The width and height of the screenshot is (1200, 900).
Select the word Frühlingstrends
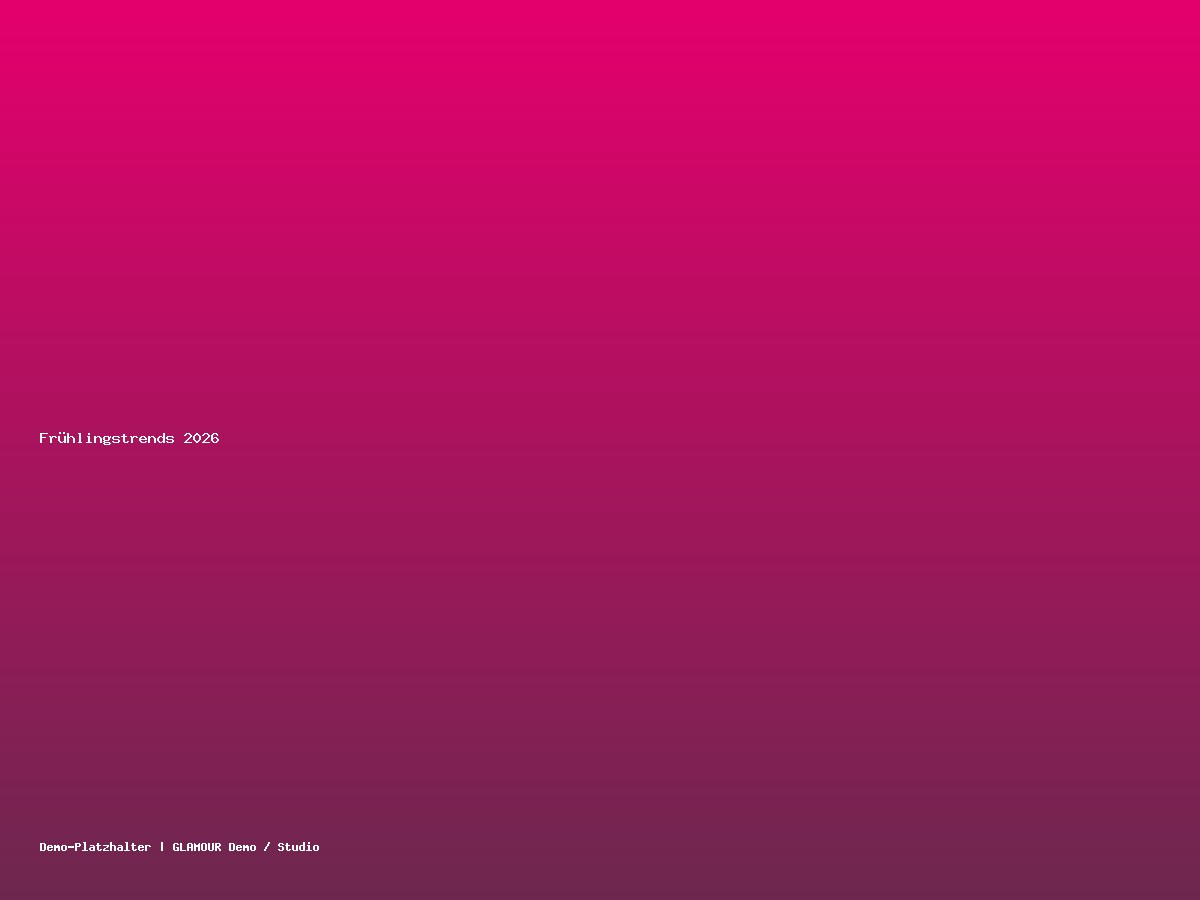tap(107, 438)
